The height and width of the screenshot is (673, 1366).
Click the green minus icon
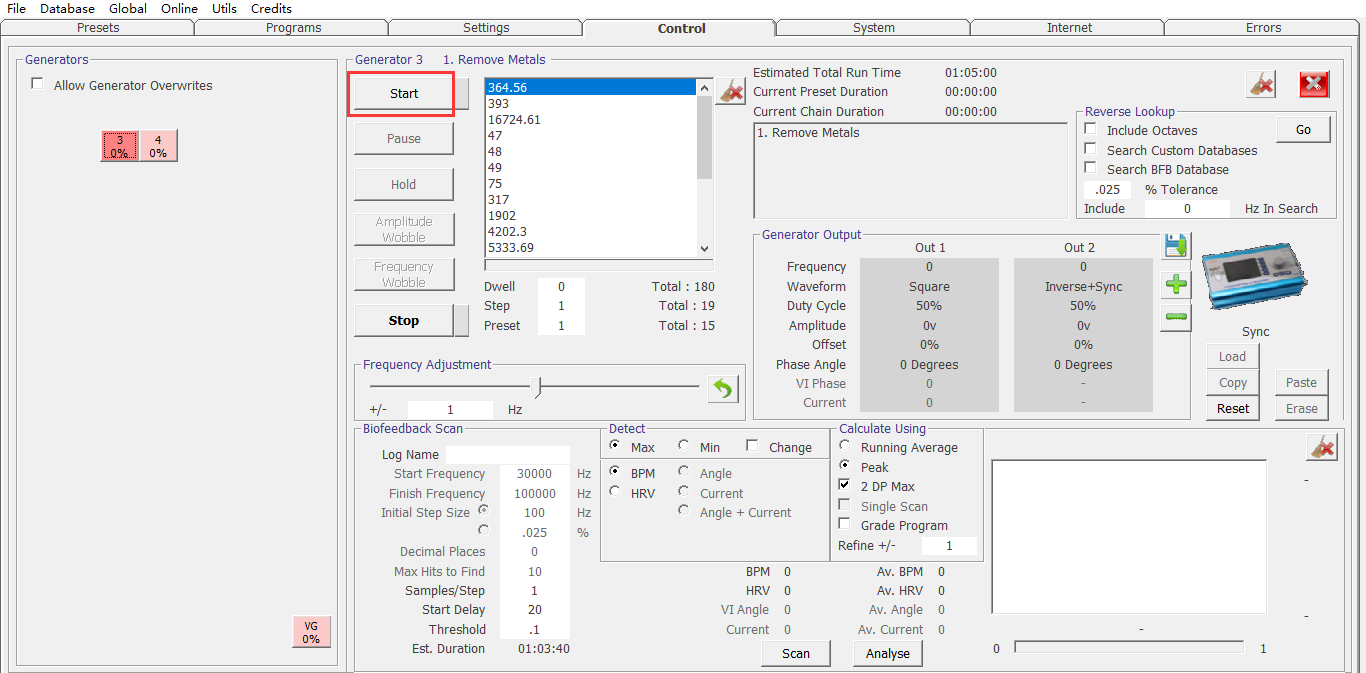[1176, 318]
